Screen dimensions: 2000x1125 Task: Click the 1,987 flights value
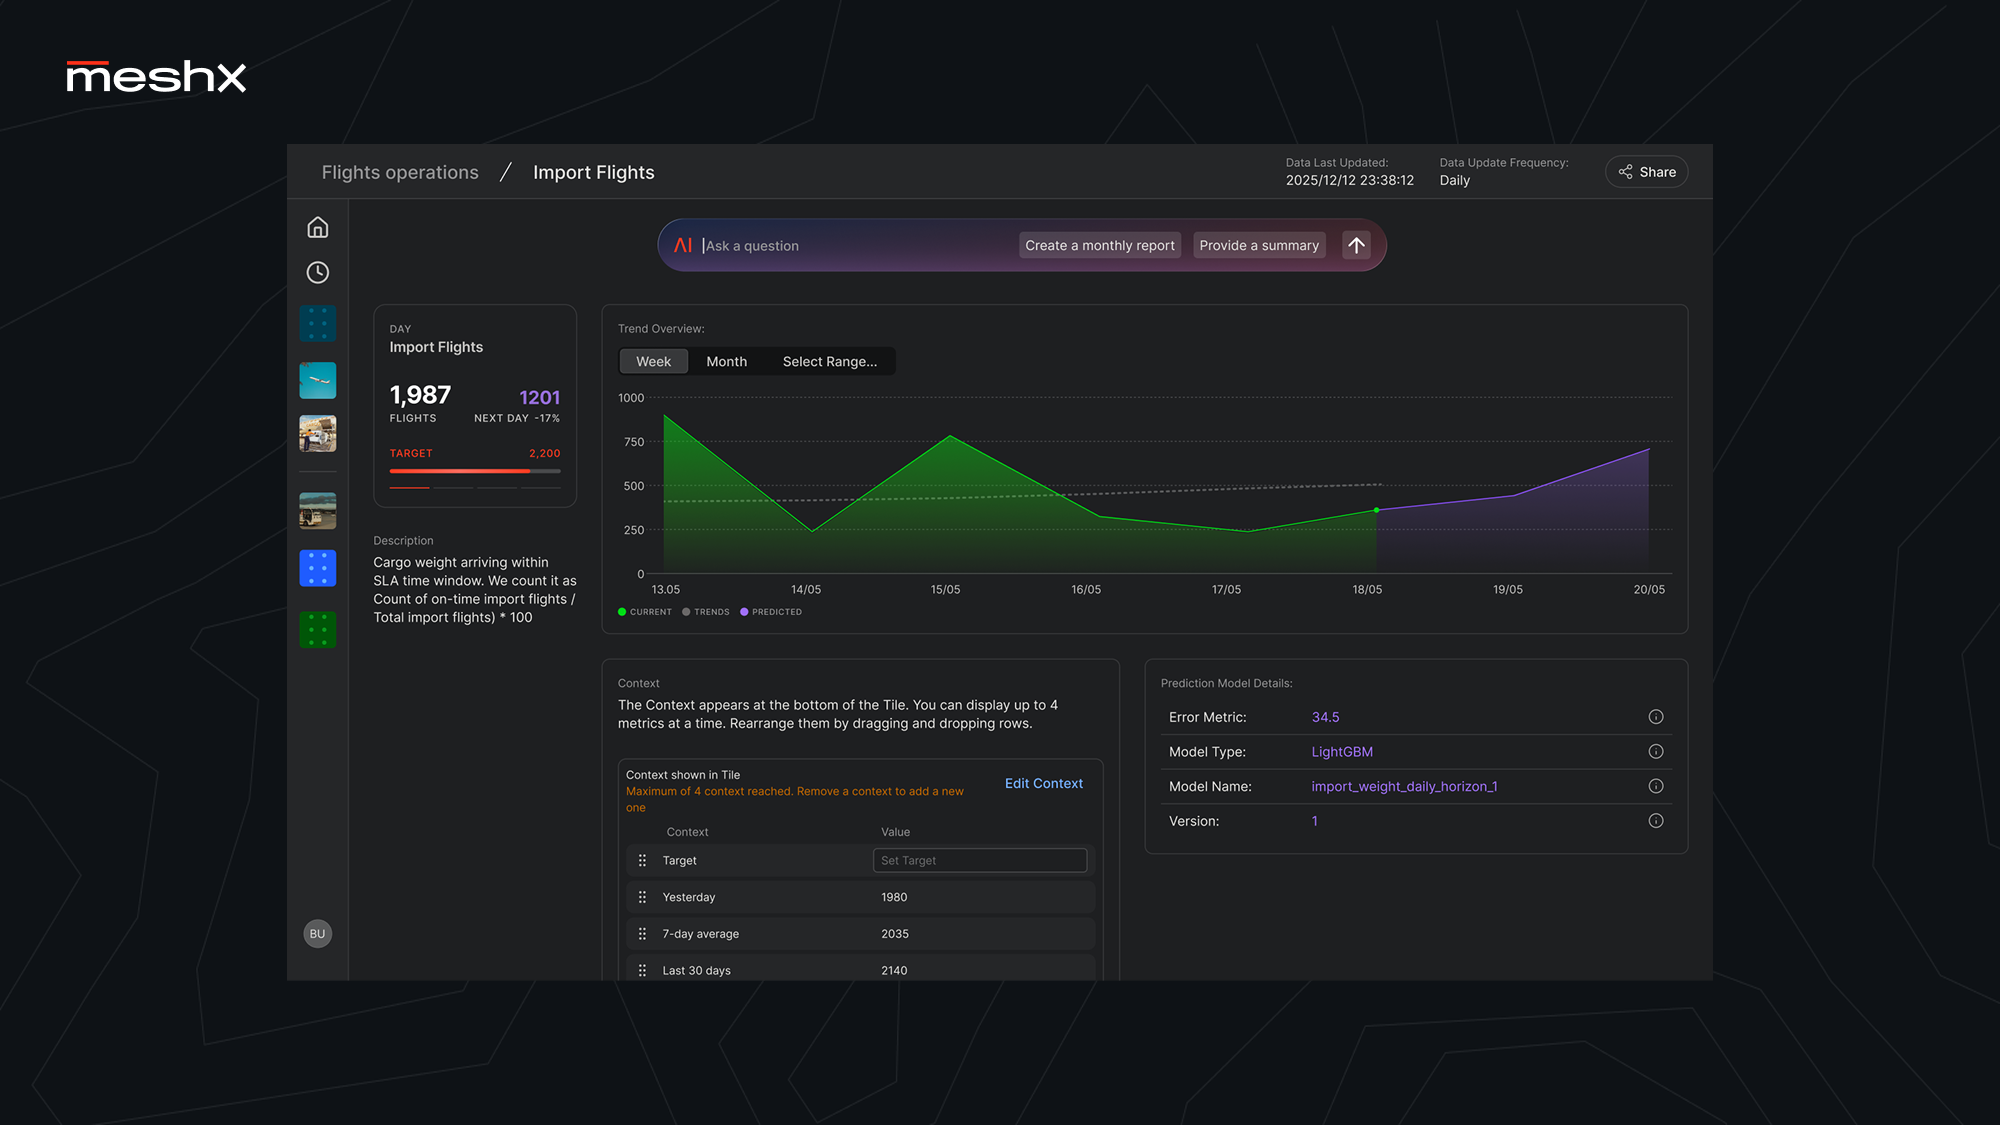(420, 395)
